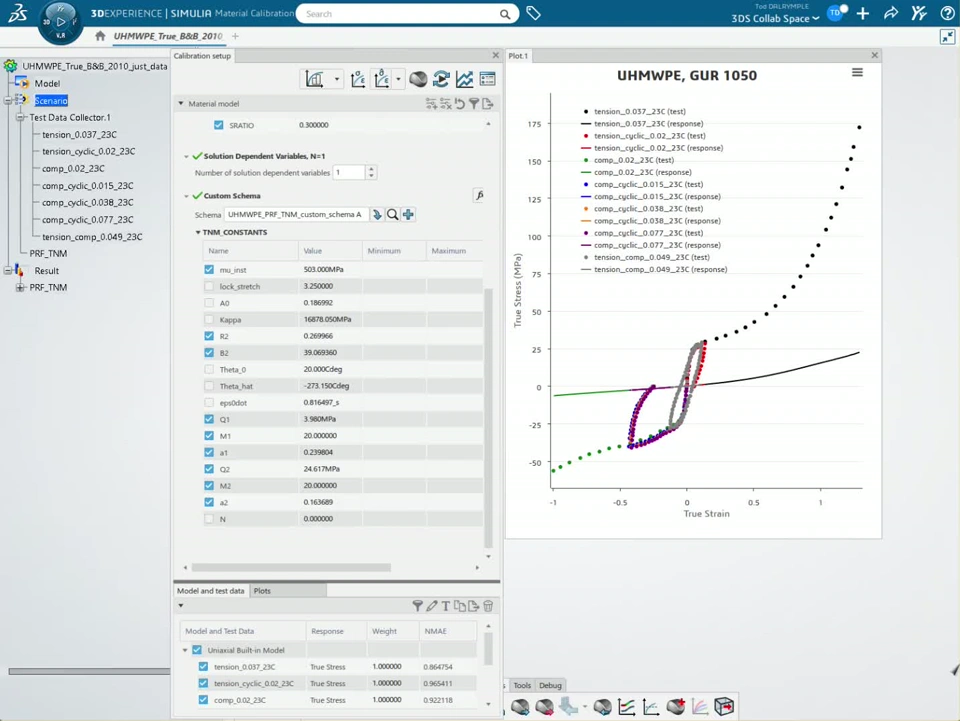Toggle the Q1 checkbox
The image size is (960, 721).
tap(209, 419)
